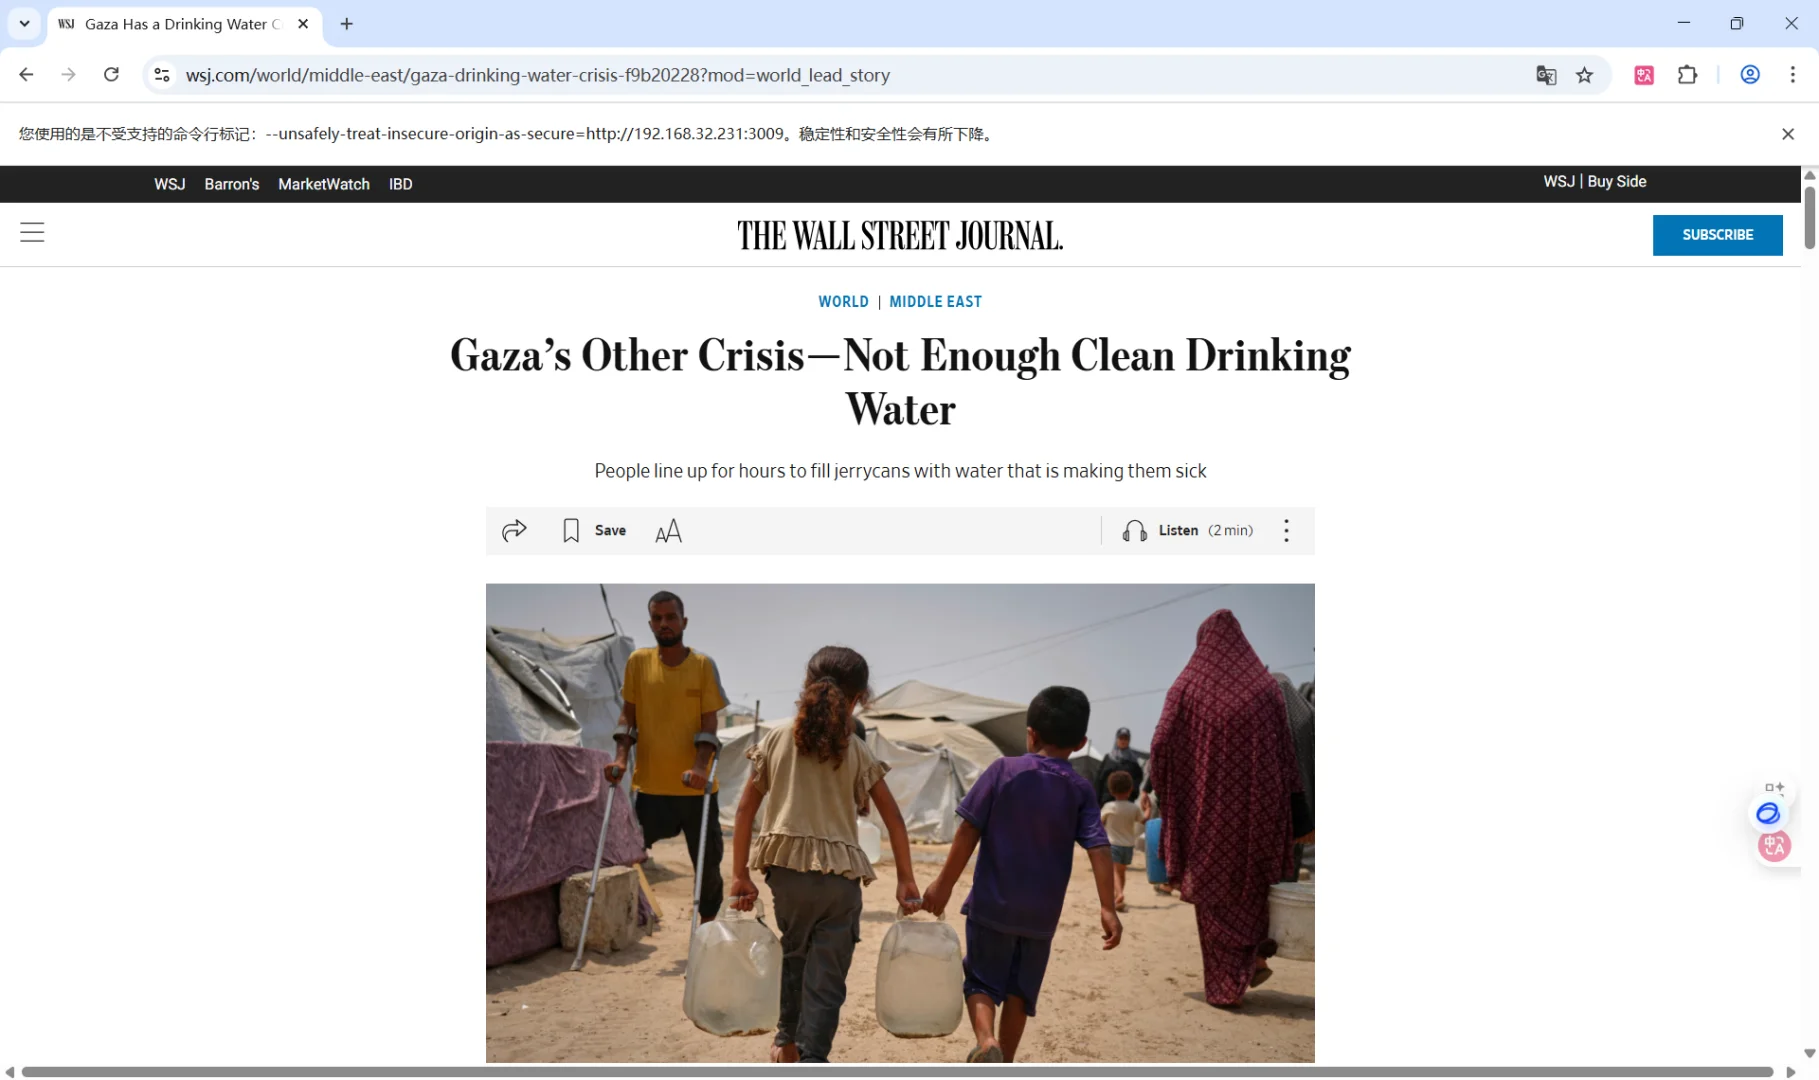
Task: Bookmark this page with the star icon
Action: [1584, 75]
